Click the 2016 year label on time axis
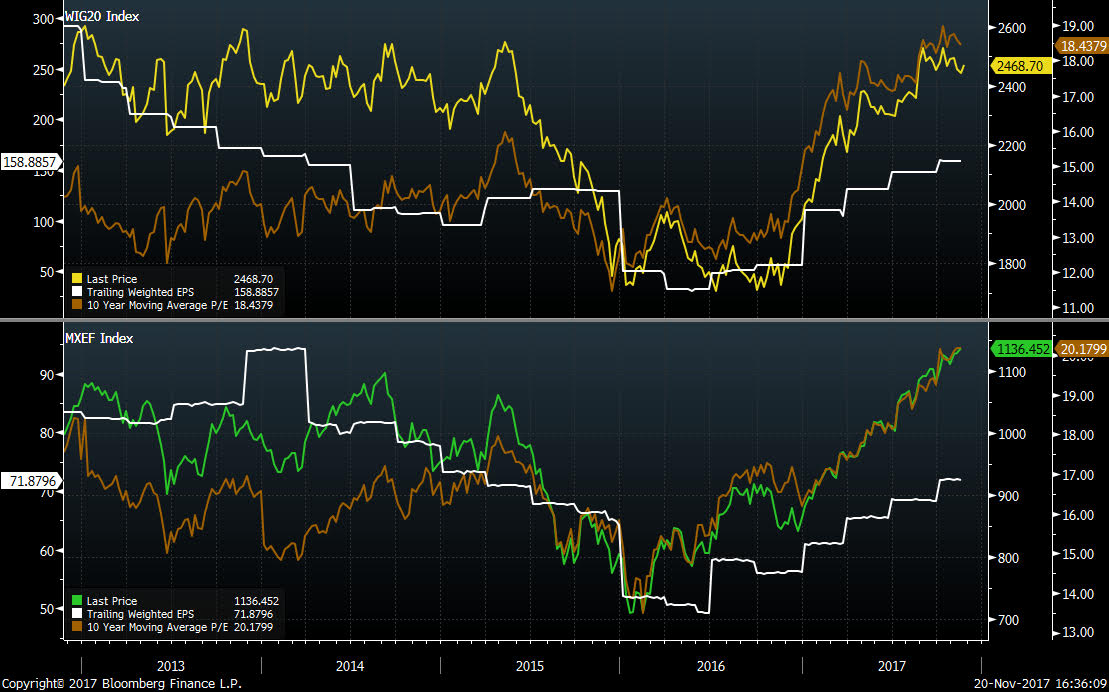Screen dimensions: 1109x692 [x=711, y=667]
